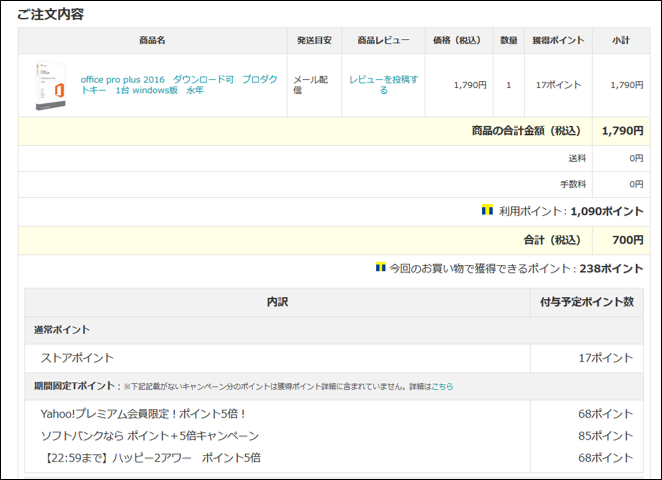Click the 発送目安 column header
662x480 pixels.
point(314,40)
